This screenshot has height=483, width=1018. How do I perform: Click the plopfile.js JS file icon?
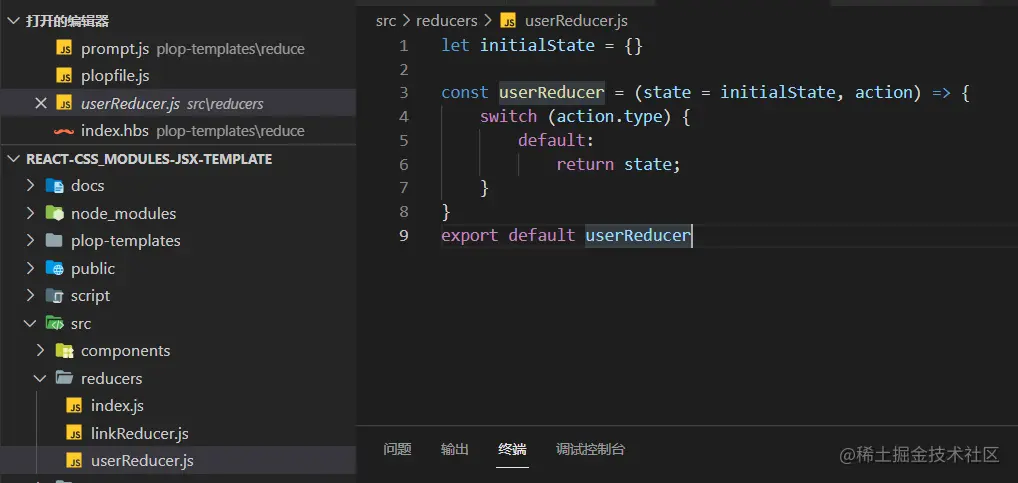tap(64, 76)
